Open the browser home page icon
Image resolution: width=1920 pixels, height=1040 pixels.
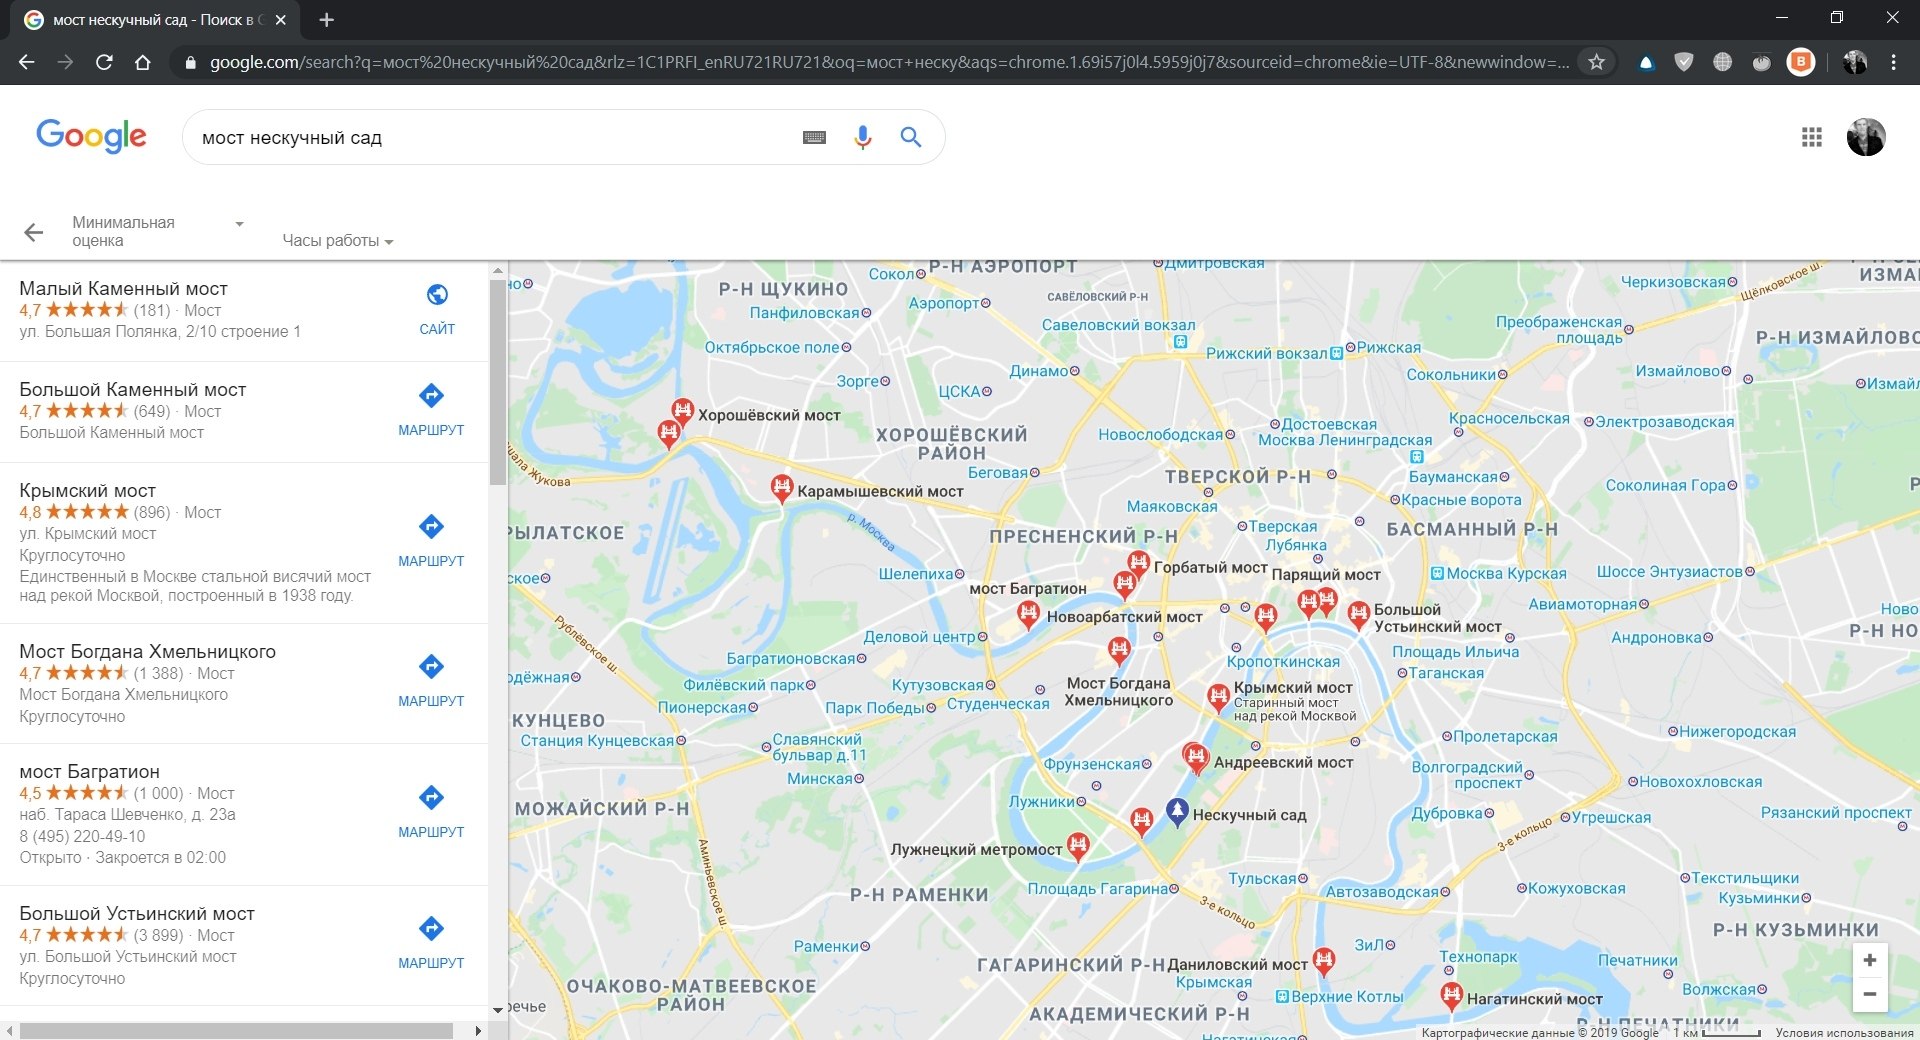pyautogui.click(x=143, y=62)
